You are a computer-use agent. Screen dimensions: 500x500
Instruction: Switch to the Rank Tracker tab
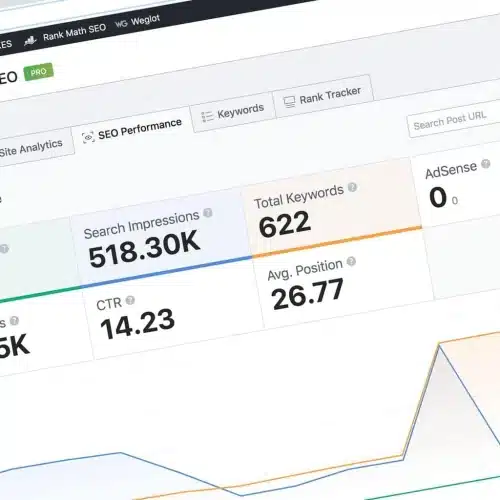click(x=322, y=96)
